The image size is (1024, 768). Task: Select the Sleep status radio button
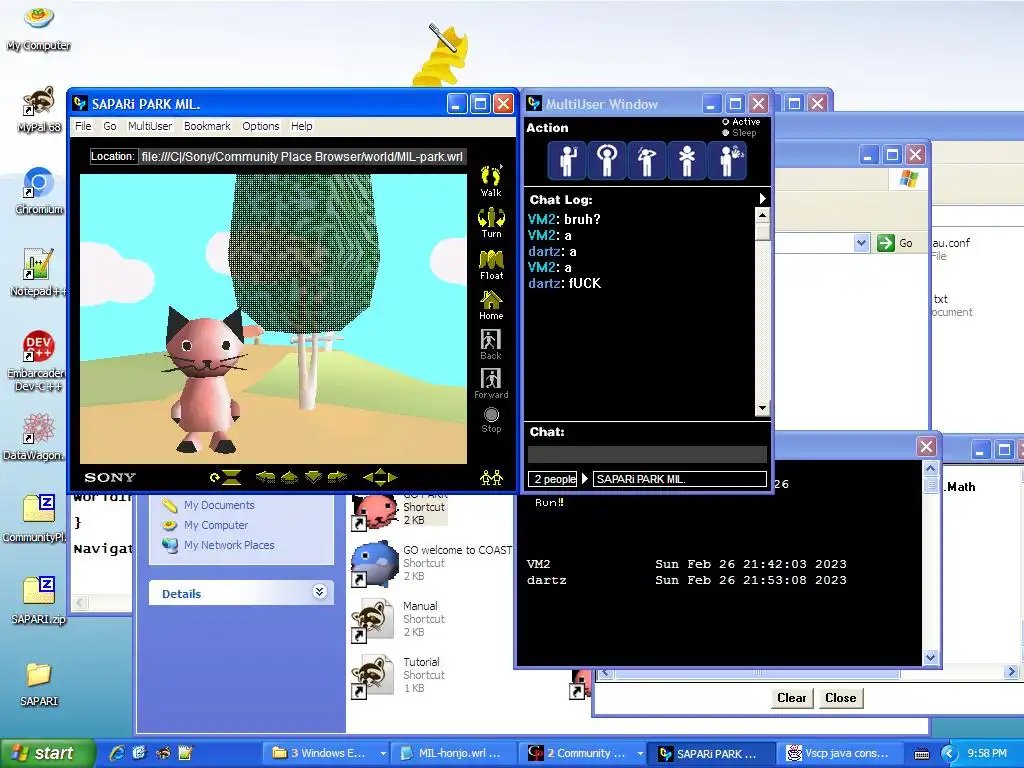726,133
